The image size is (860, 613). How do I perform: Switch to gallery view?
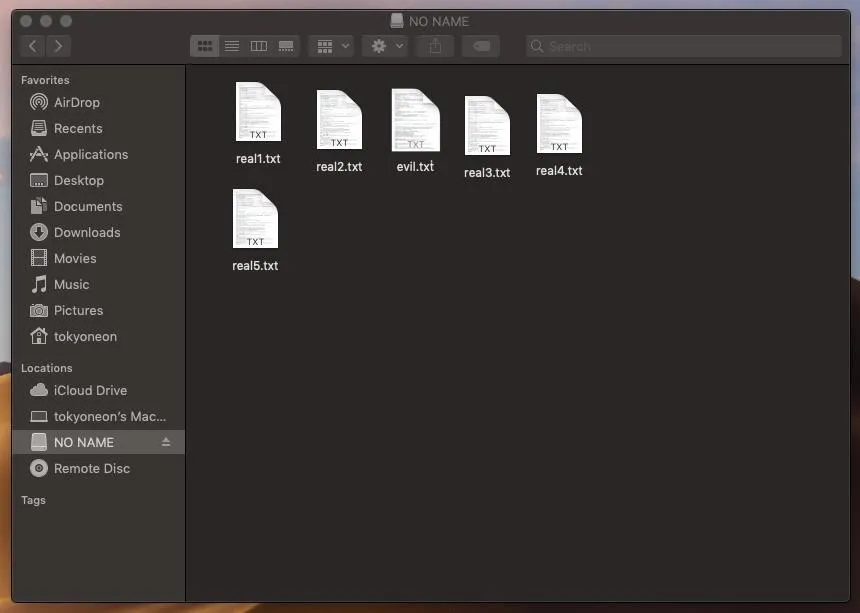click(286, 46)
